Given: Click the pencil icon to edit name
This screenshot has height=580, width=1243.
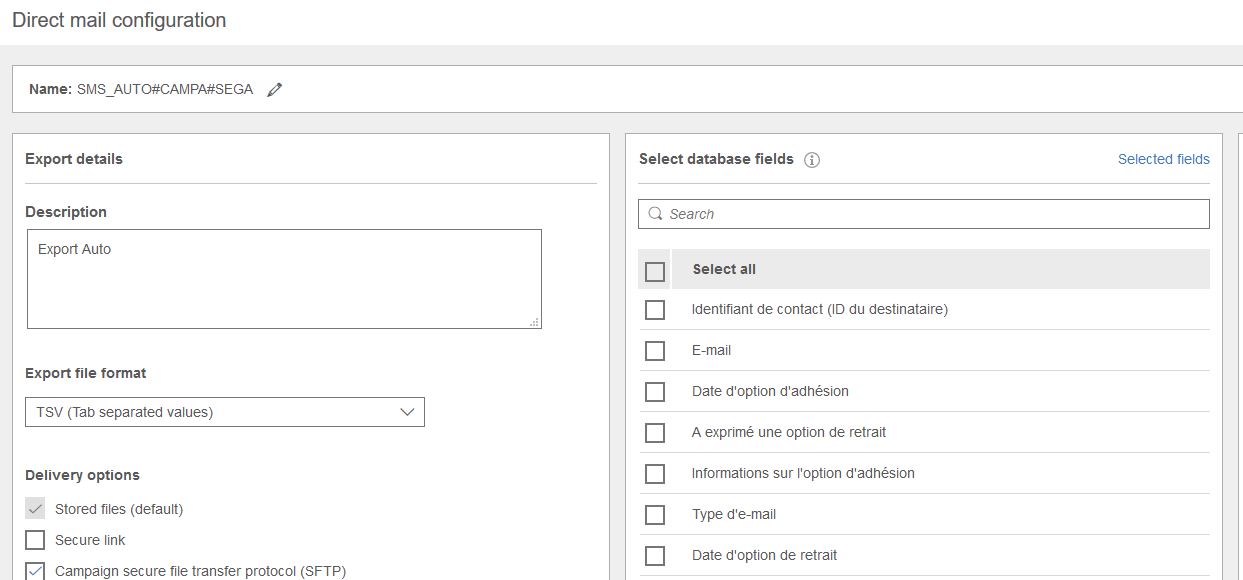Looking at the screenshot, I should 275,90.
